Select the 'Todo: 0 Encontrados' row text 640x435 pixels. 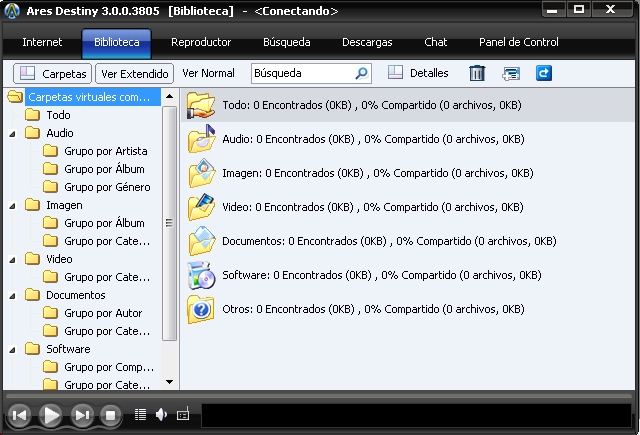(372, 105)
